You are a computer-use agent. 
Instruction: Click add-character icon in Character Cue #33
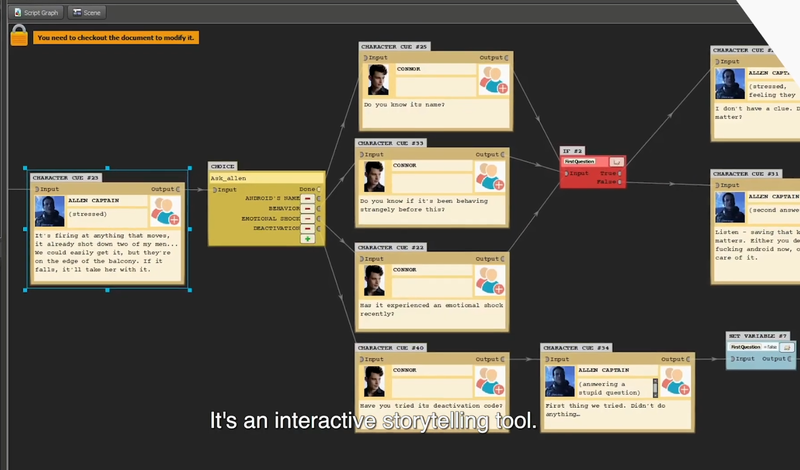tap(489, 175)
